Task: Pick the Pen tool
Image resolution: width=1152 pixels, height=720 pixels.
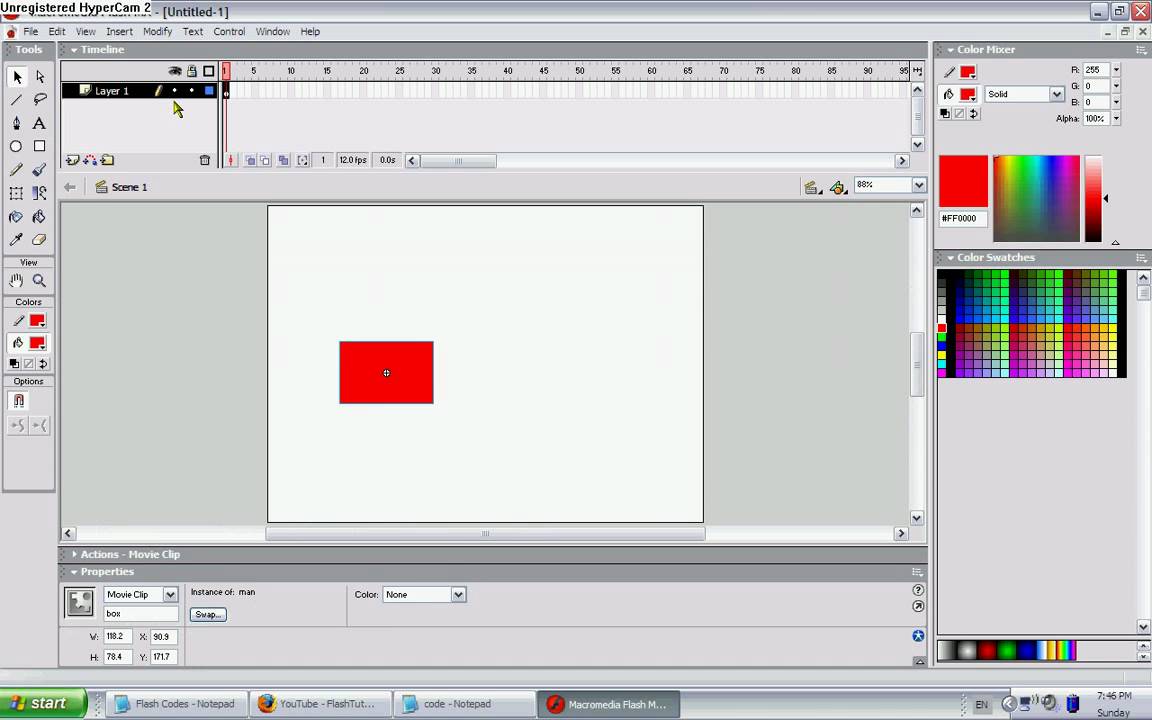Action: pyautogui.click(x=16, y=123)
